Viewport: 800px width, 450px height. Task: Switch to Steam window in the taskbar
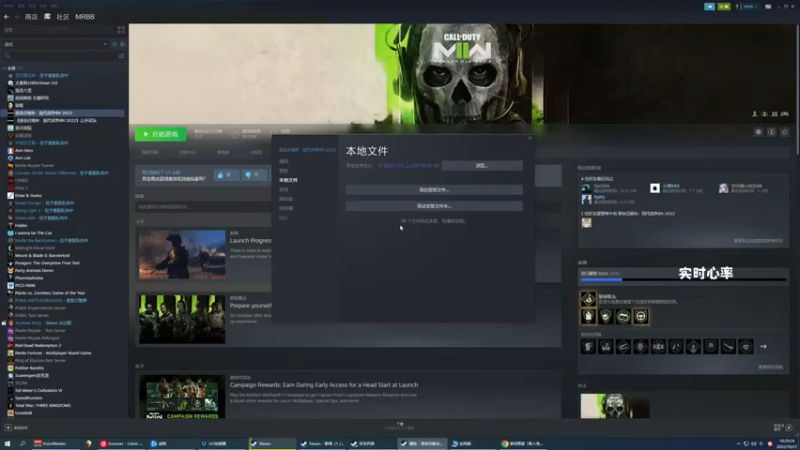click(272, 444)
